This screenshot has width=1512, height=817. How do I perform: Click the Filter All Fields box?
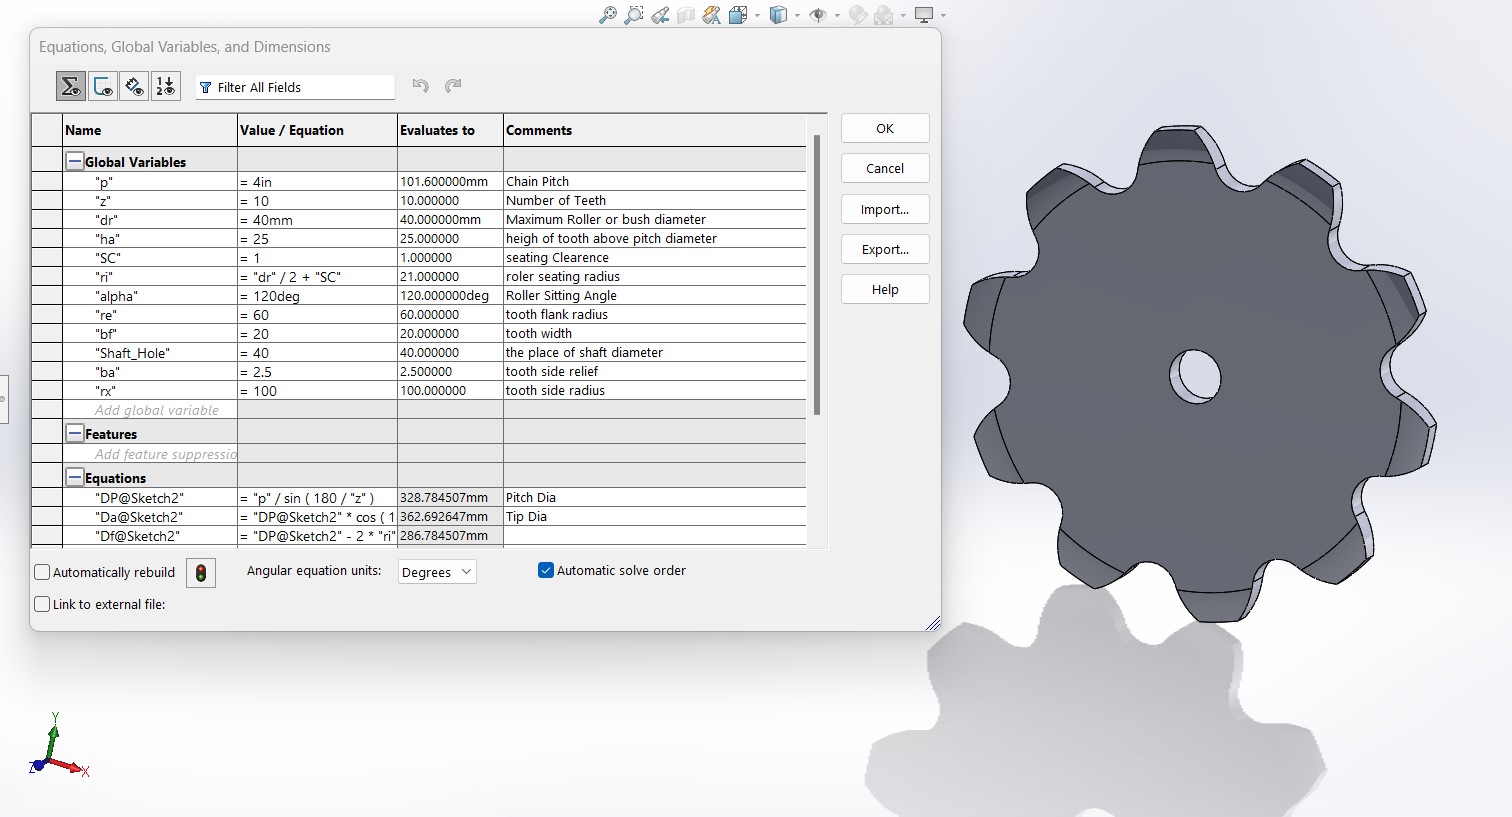pos(295,87)
